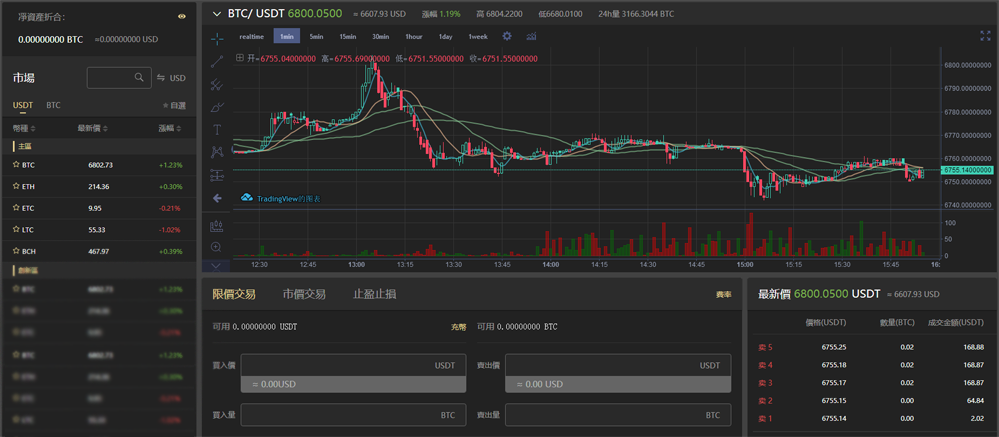Click the back arrow in chart toolbar
The image size is (999, 437).
217,198
